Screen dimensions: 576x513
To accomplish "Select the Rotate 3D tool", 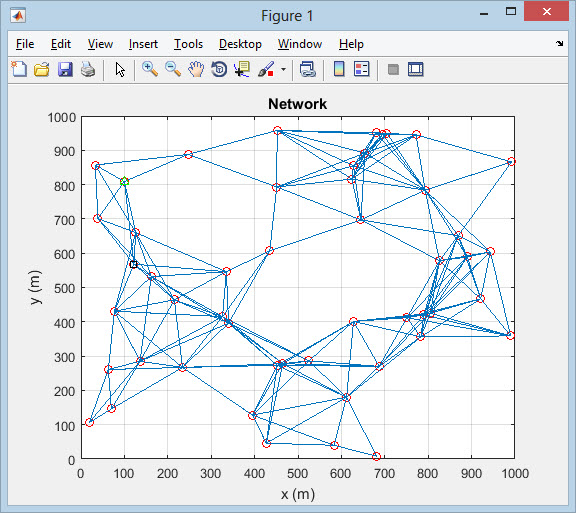I will point(219,69).
